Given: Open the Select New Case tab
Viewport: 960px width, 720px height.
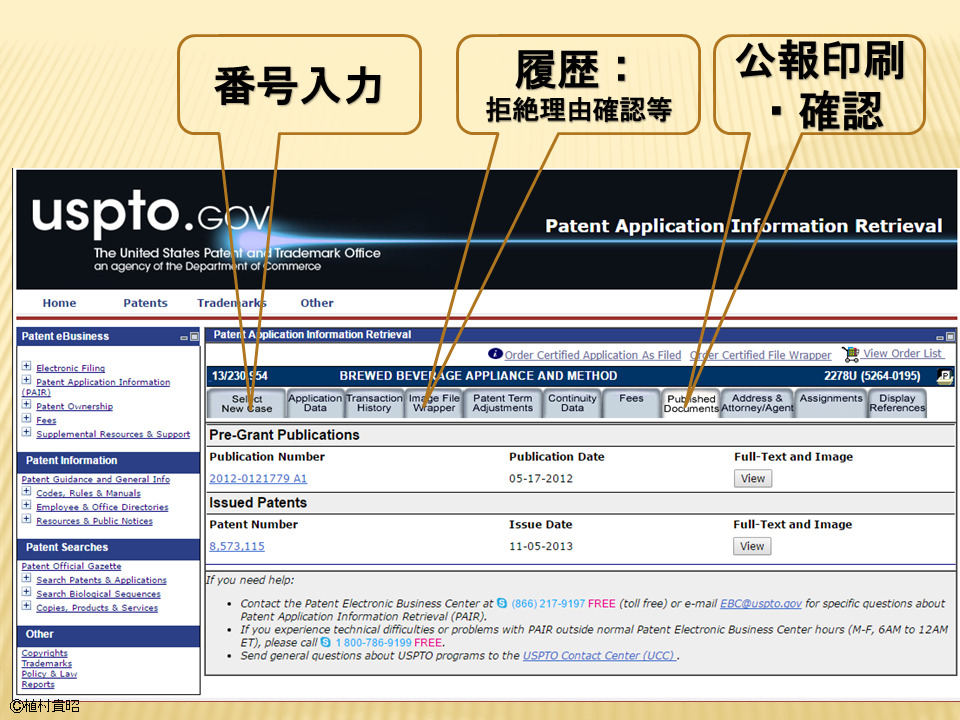Looking at the screenshot, I should tap(247, 403).
